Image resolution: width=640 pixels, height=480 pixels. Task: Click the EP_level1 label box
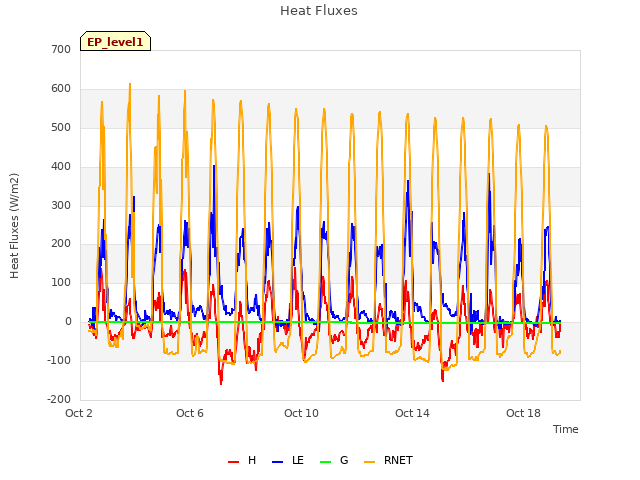pyautogui.click(x=116, y=41)
